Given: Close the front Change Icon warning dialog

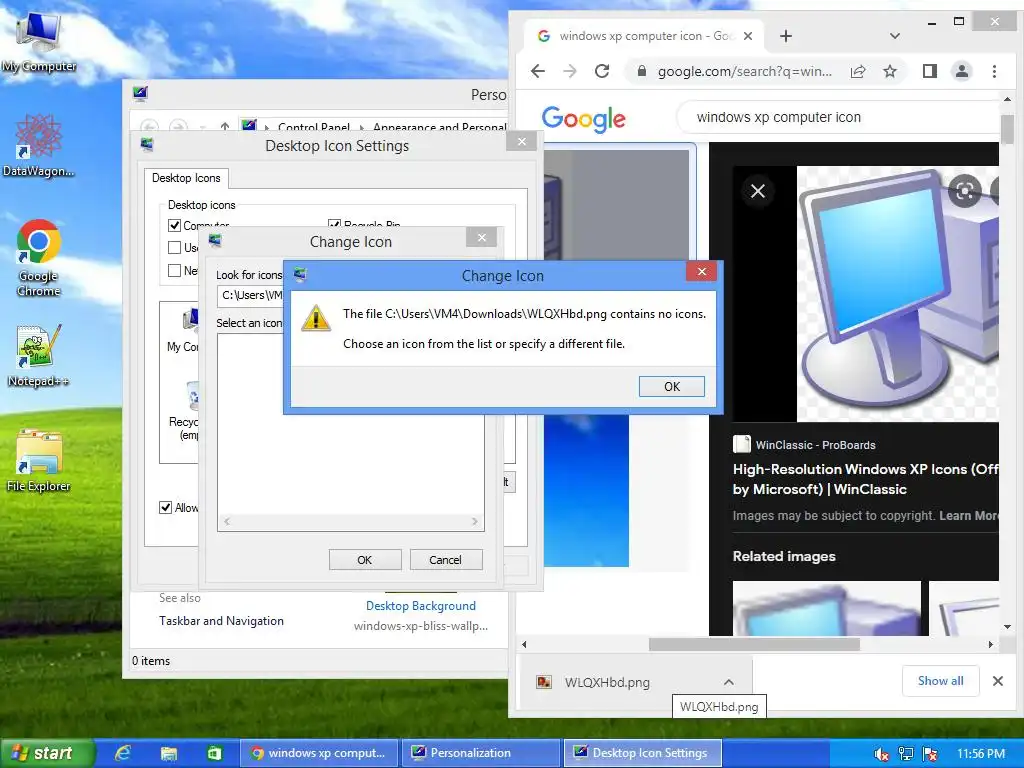Looking at the screenshot, I should coord(701,272).
